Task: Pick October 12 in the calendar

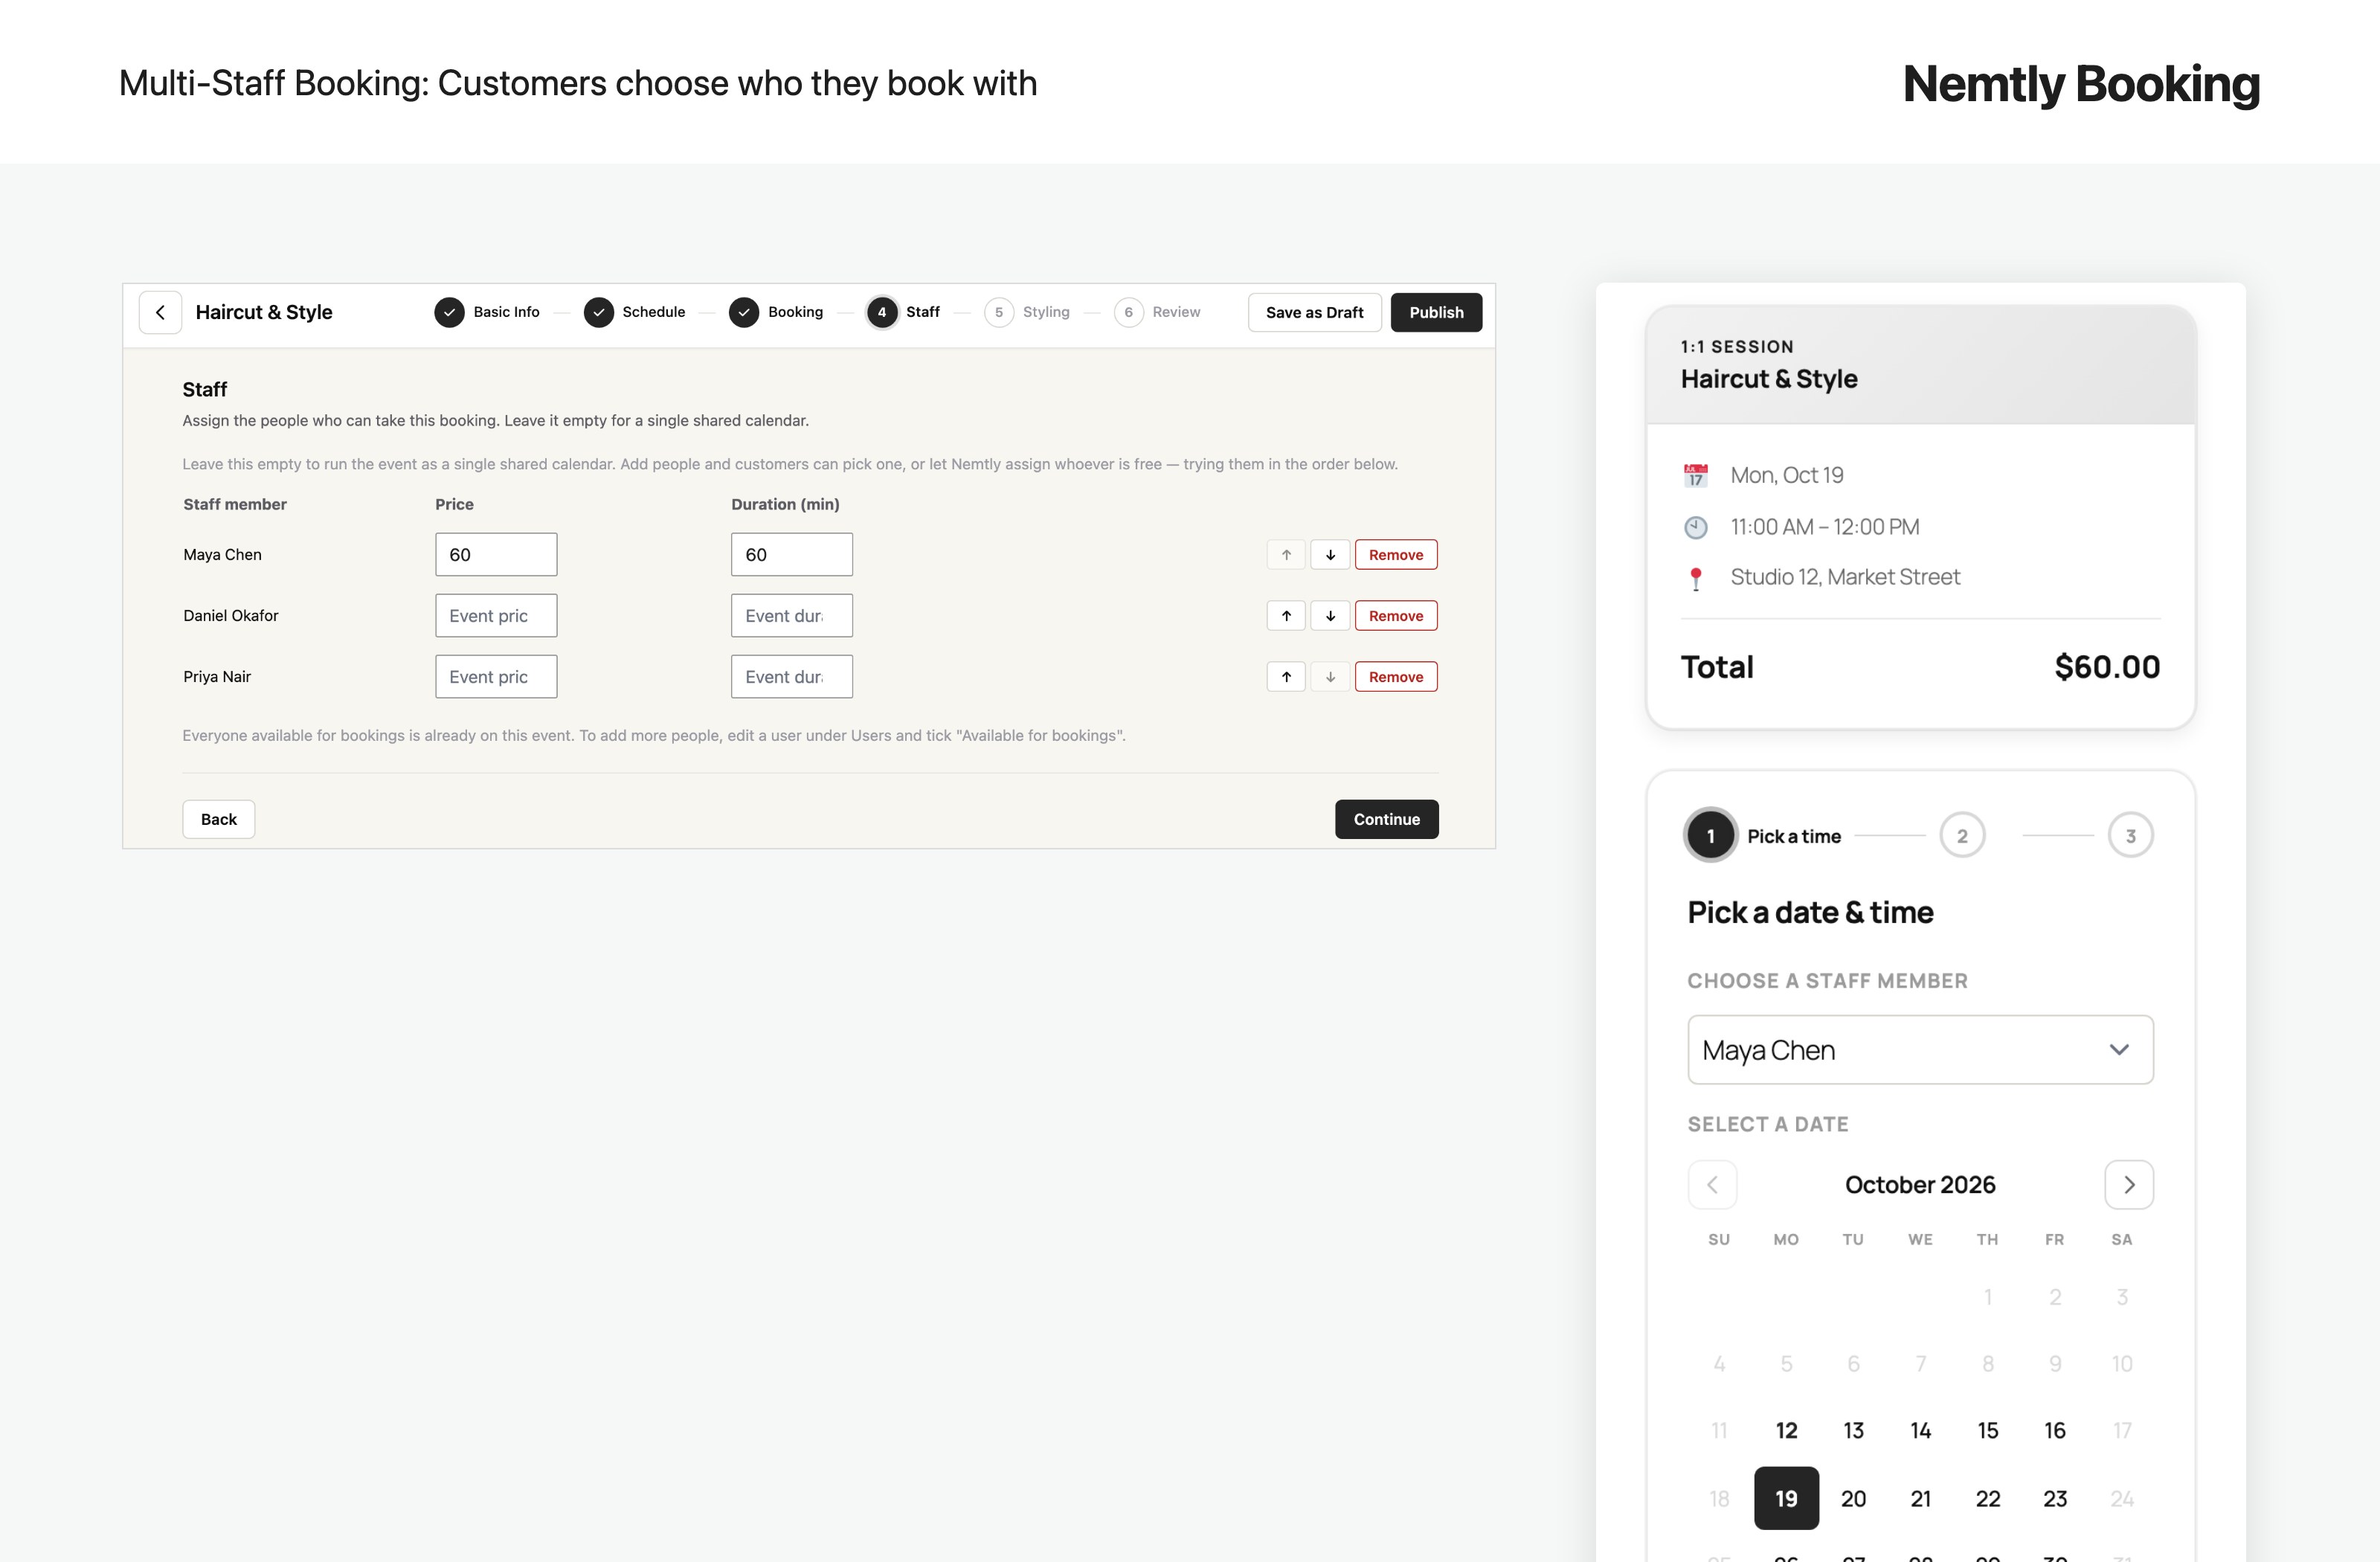Action: pos(1786,1431)
